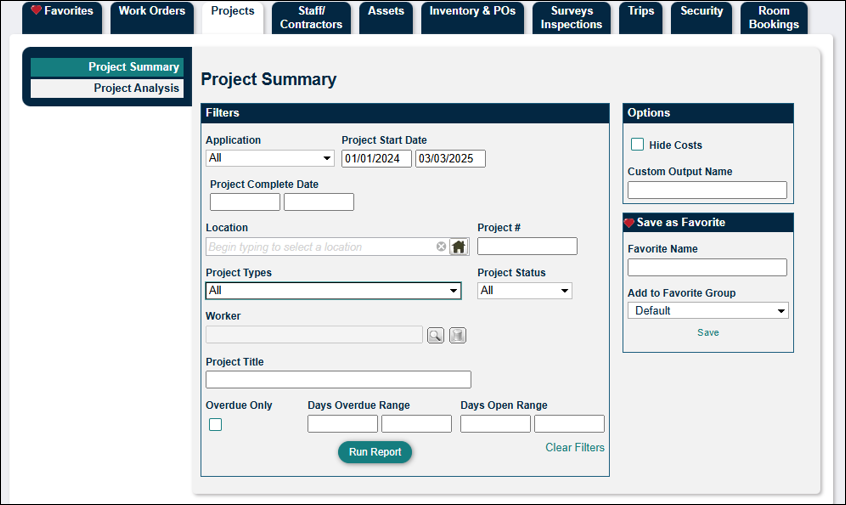This screenshot has width=846, height=505.
Task: Select Project Analysis in the sidebar
Action: tap(107, 88)
